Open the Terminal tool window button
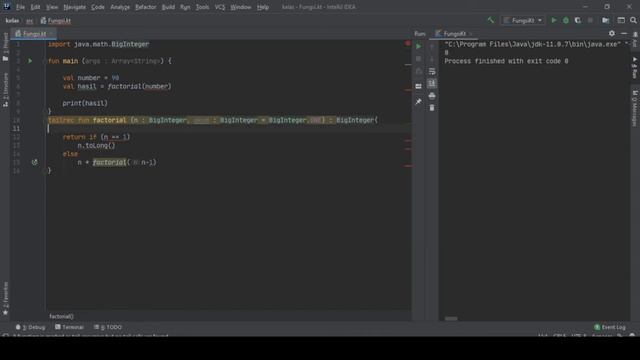 click(69, 327)
